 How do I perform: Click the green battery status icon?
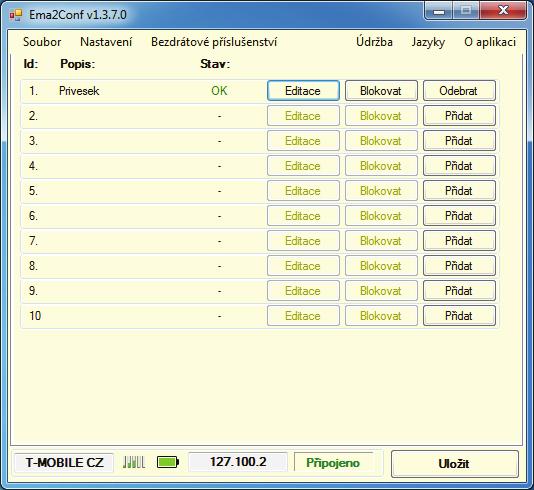pos(168,462)
